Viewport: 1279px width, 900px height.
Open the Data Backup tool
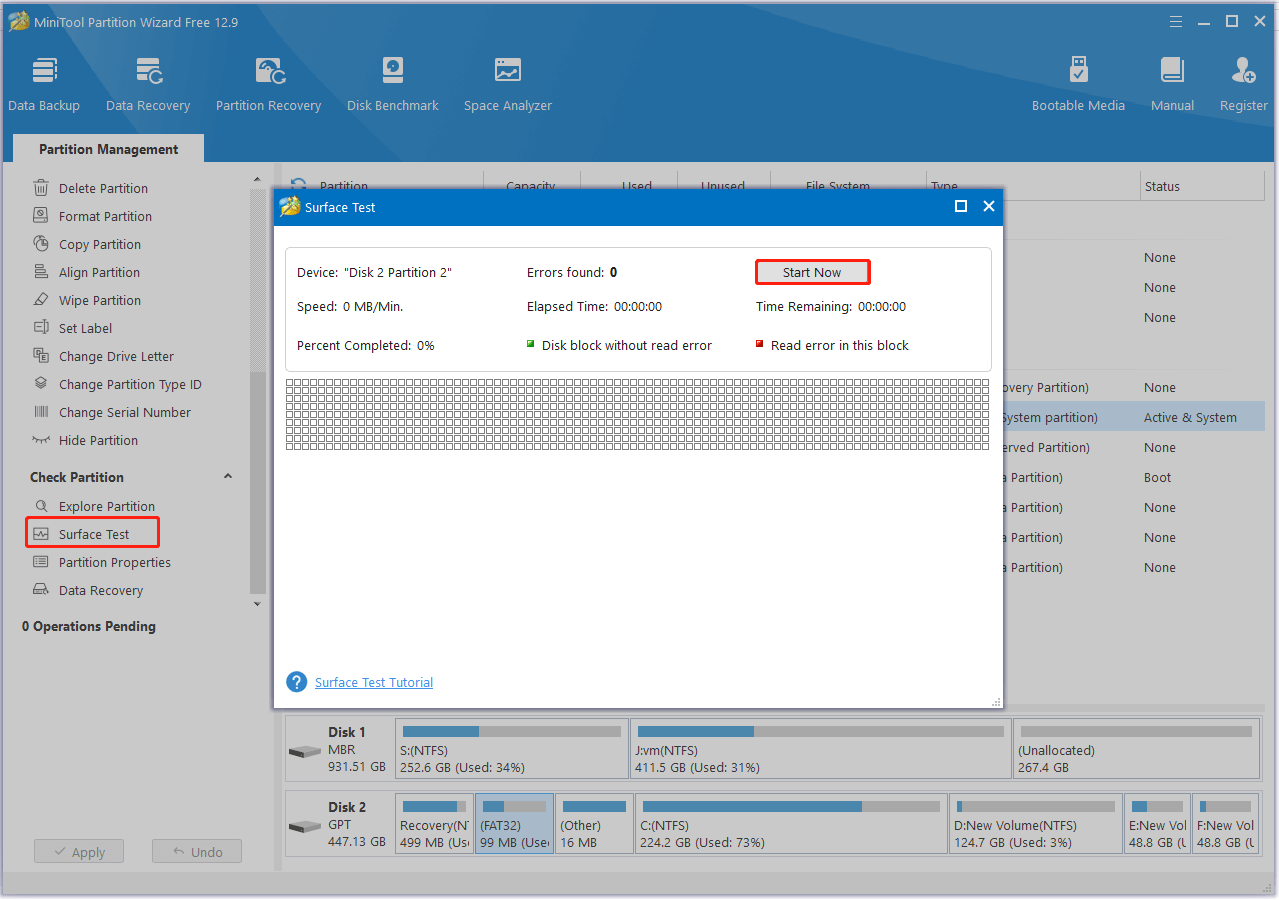tap(44, 84)
